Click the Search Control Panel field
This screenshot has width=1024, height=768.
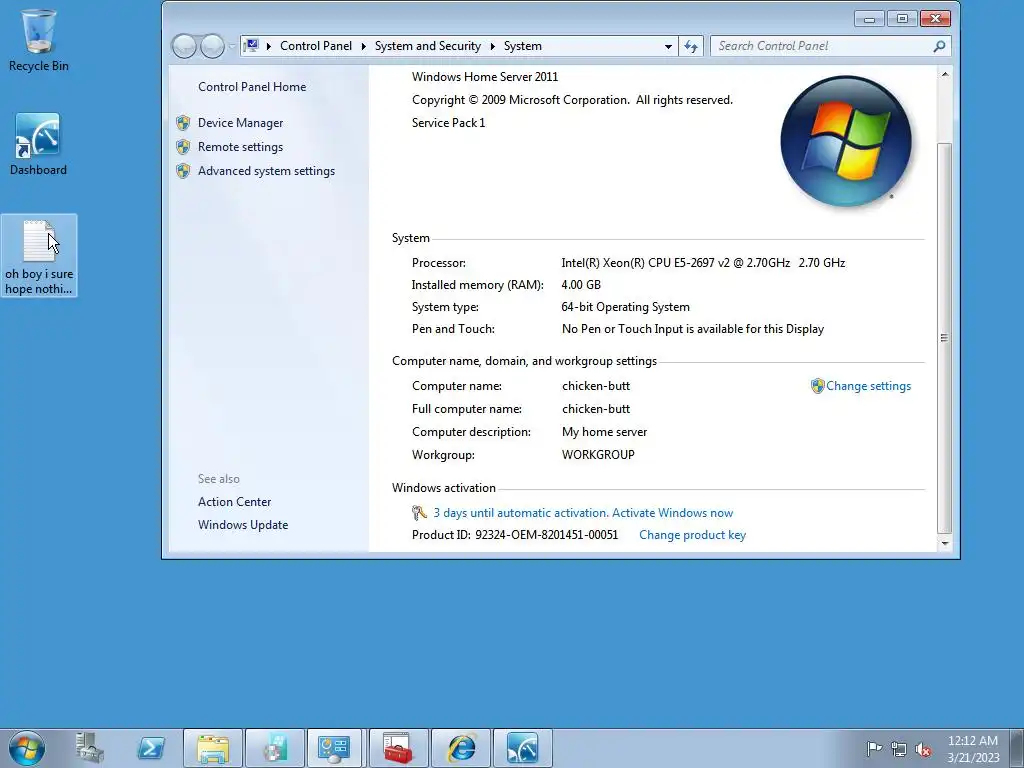[x=823, y=46]
